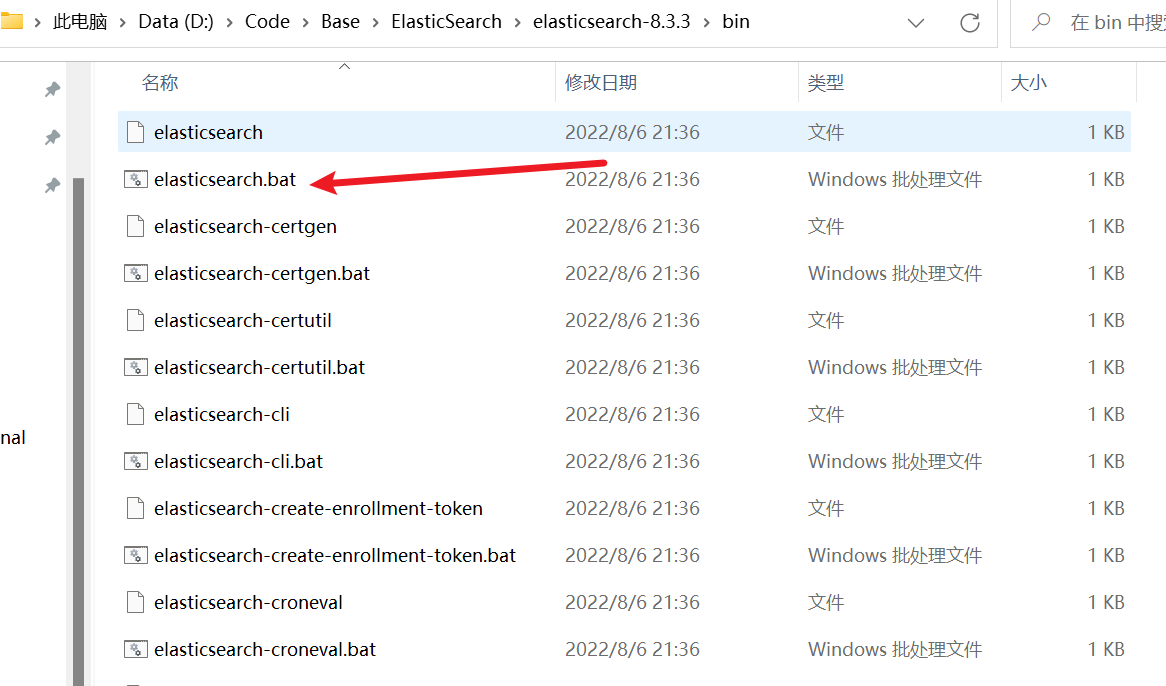Click the type cell of elasticsearch-certgen.bat
Screen dimensions: 1166x686
[895, 274]
